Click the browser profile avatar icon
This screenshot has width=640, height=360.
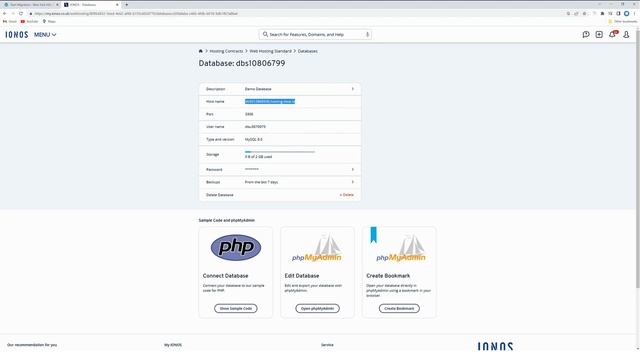[x=627, y=13]
